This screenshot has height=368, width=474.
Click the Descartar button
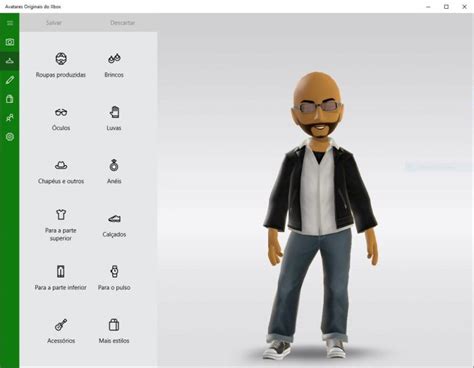click(122, 23)
